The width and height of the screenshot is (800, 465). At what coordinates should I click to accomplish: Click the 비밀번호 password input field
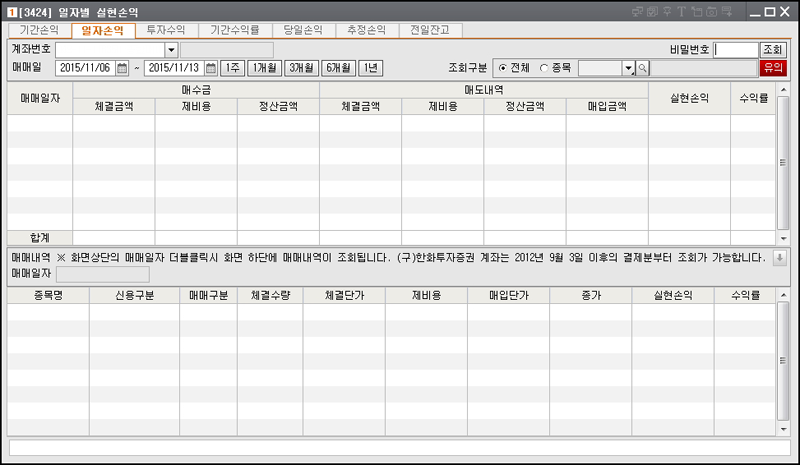coord(736,49)
